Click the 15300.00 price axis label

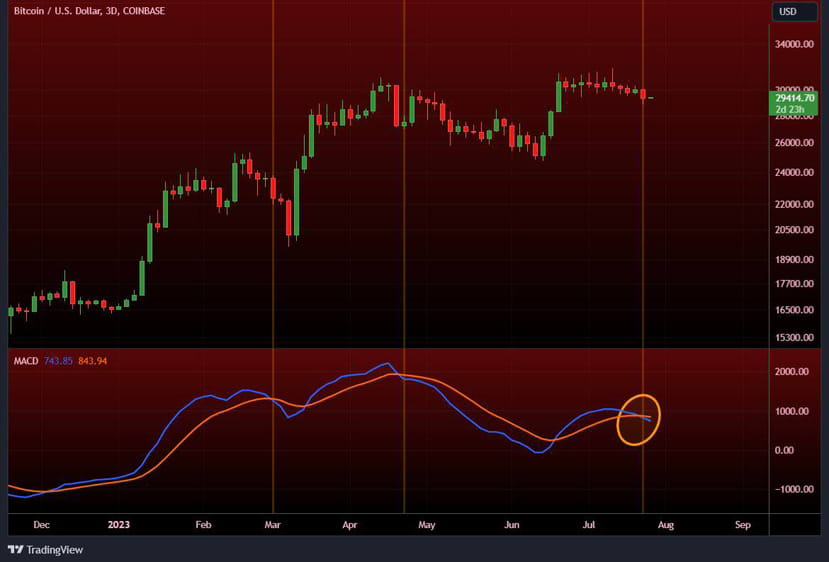click(794, 337)
